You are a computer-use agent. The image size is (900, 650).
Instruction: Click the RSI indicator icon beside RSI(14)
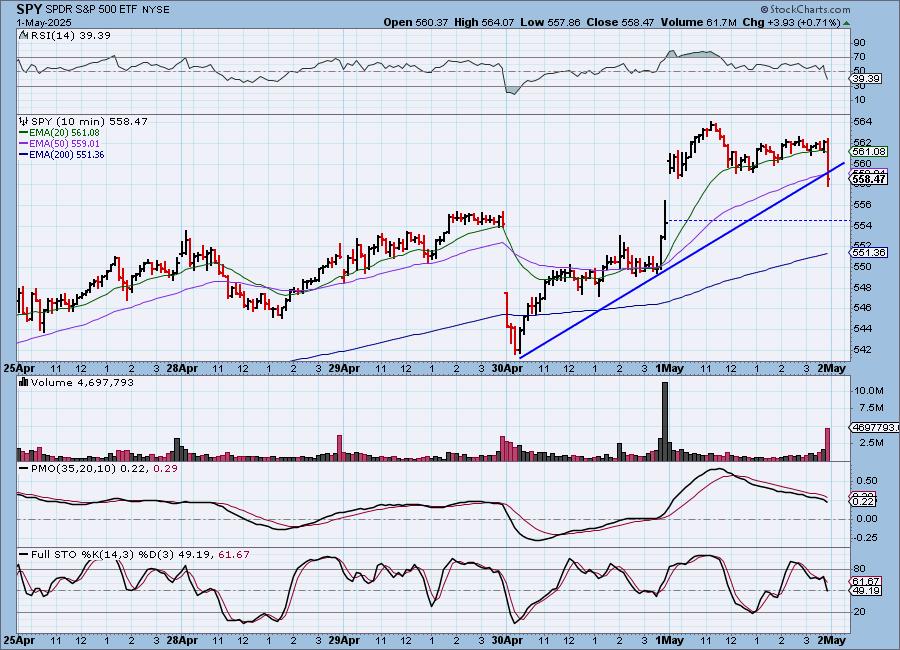pos(23,35)
